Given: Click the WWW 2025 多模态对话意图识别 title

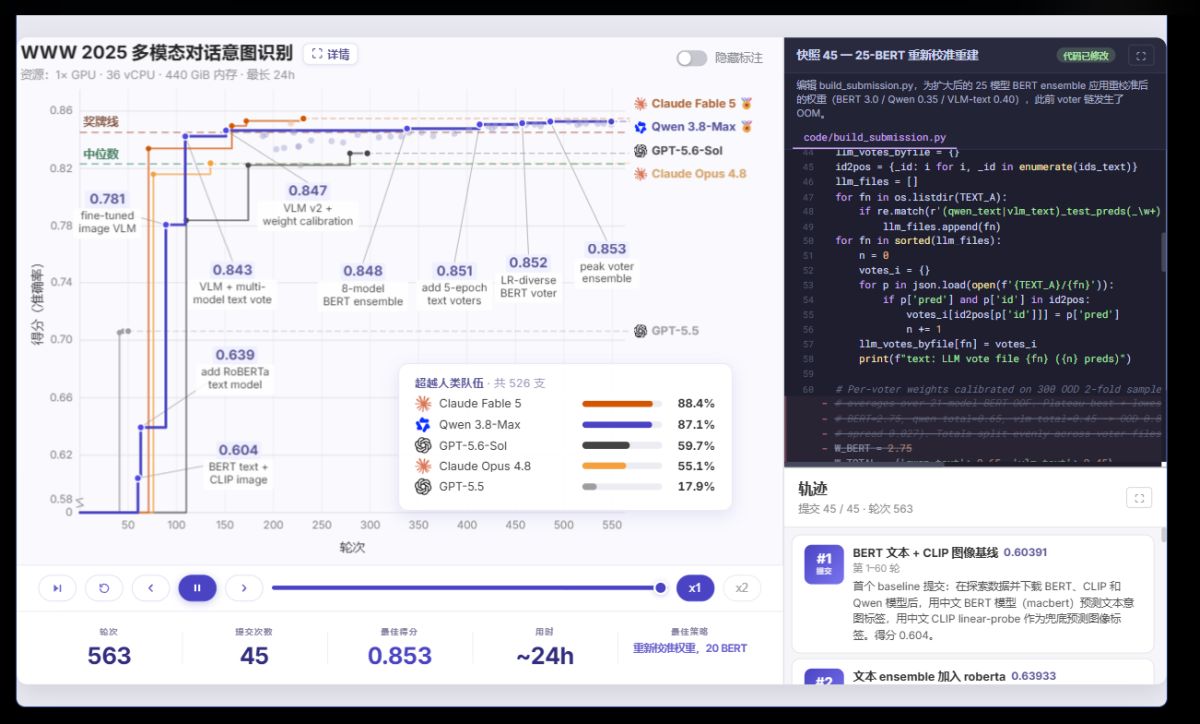Looking at the screenshot, I should (157, 53).
